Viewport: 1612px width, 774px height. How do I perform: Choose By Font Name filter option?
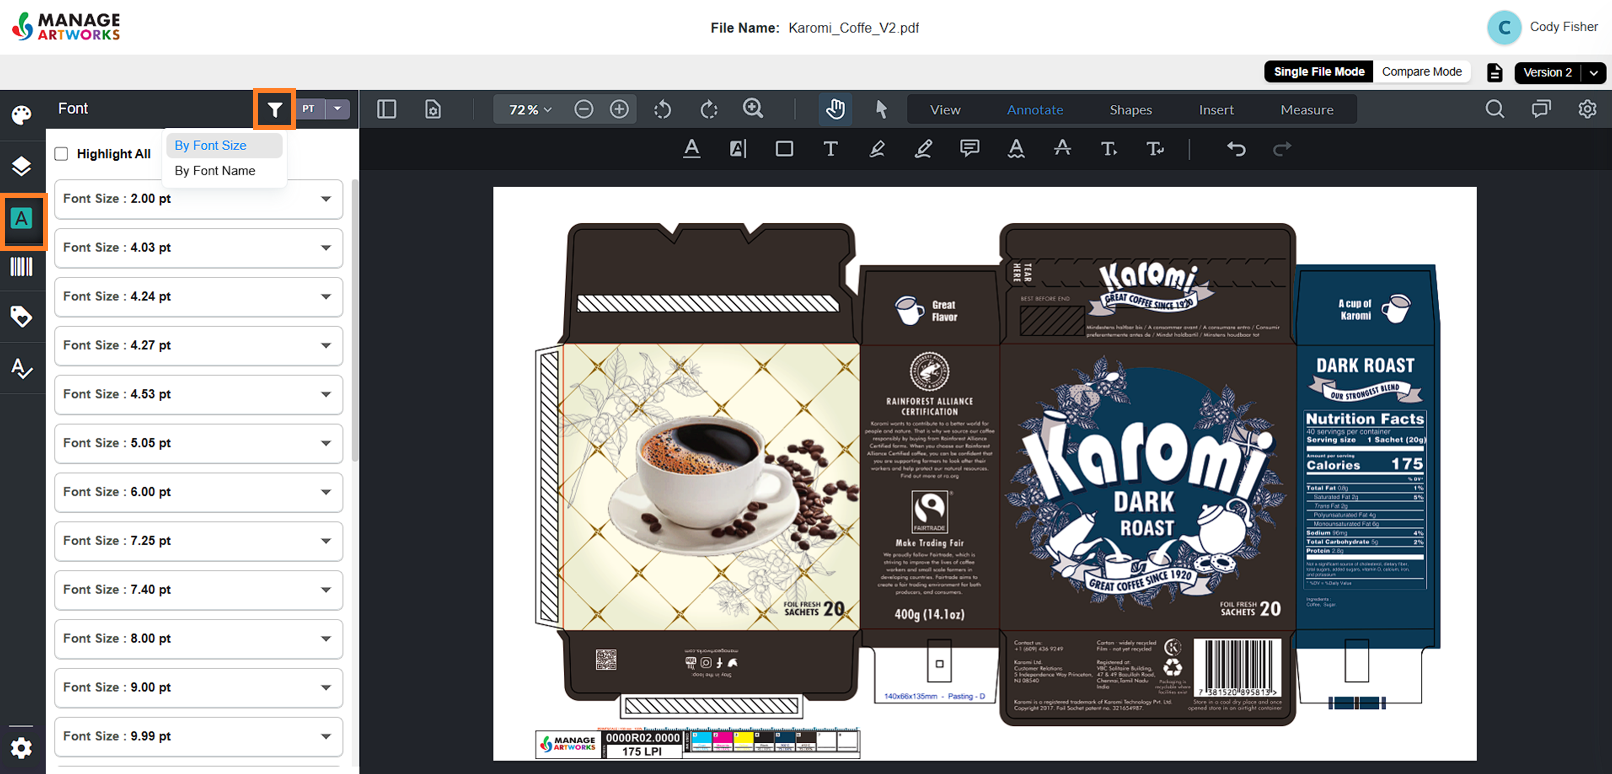click(224, 171)
